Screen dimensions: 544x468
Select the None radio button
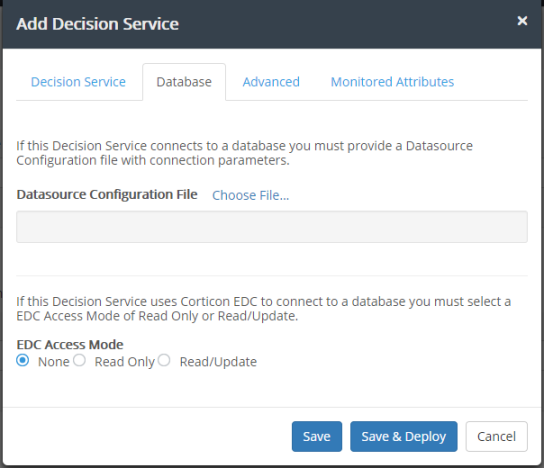tap(23, 360)
